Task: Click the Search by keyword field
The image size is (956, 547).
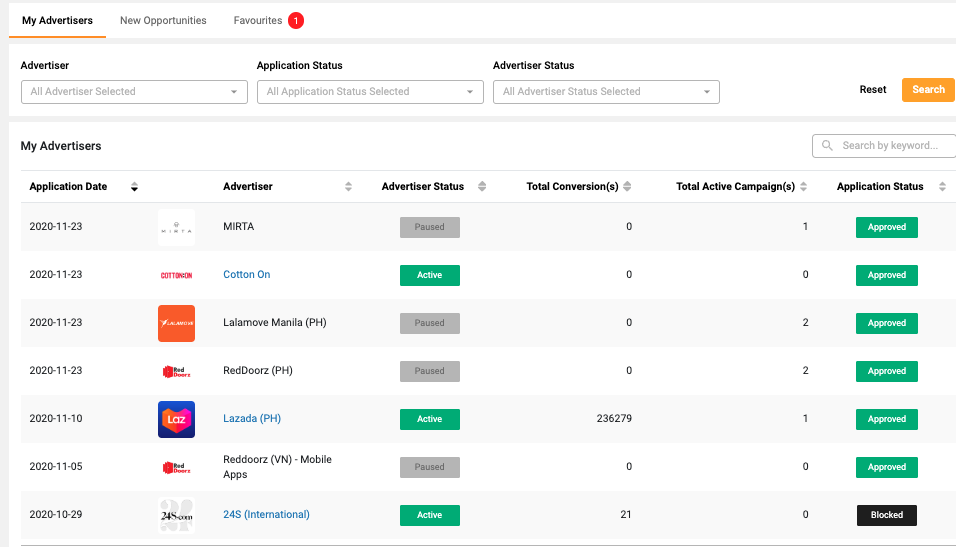Action: click(883, 146)
